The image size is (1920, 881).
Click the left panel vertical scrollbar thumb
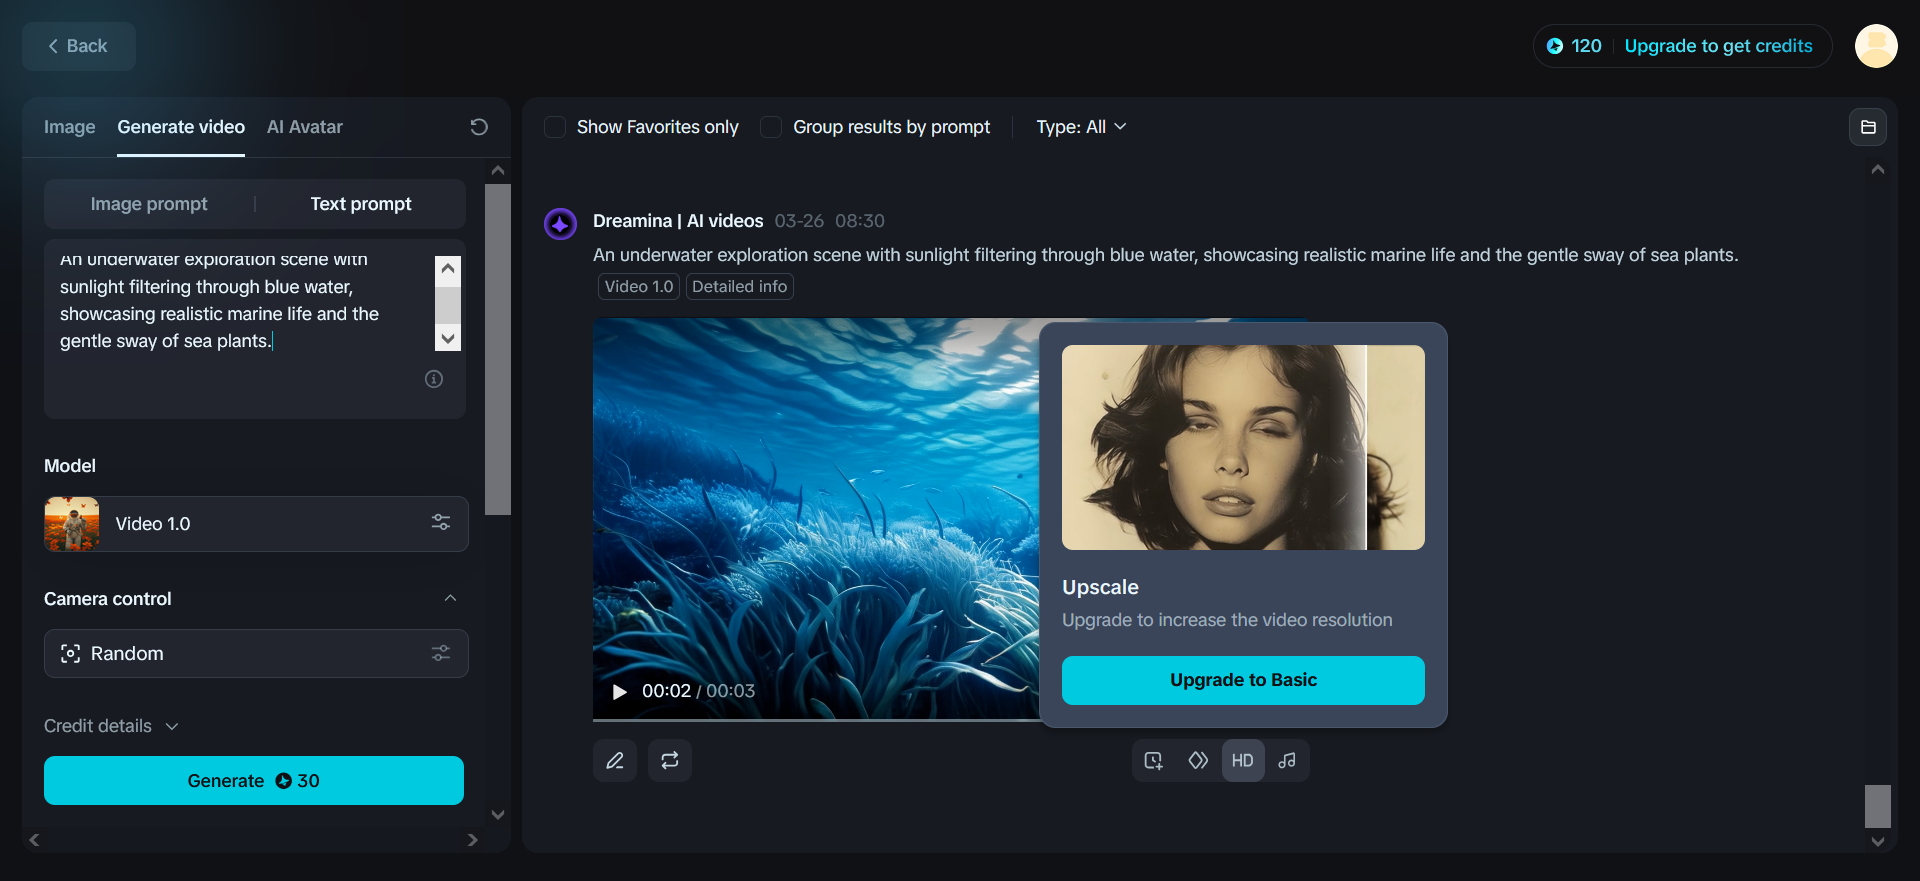tap(498, 349)
